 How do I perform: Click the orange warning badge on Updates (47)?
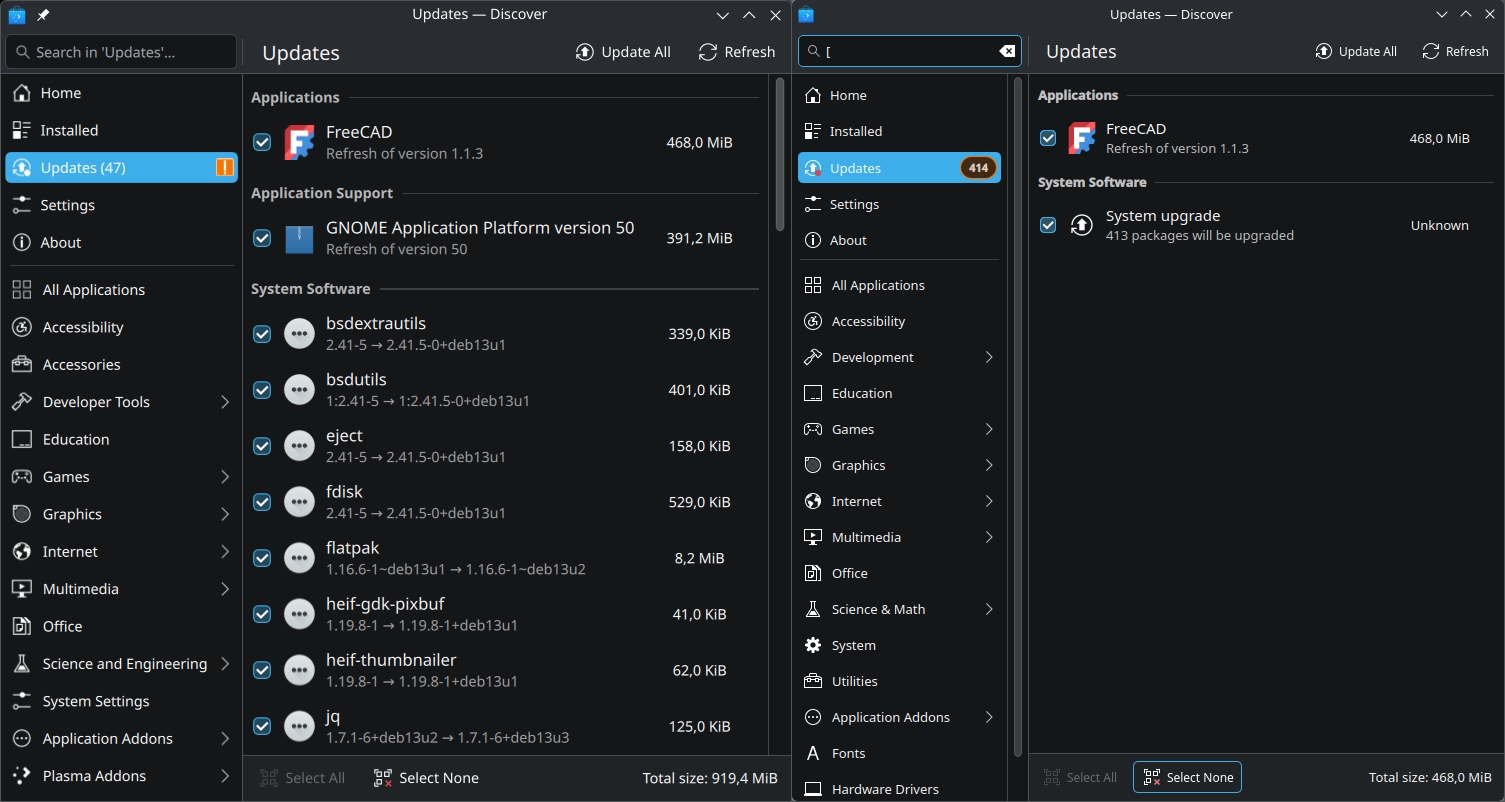click(225, 168)
